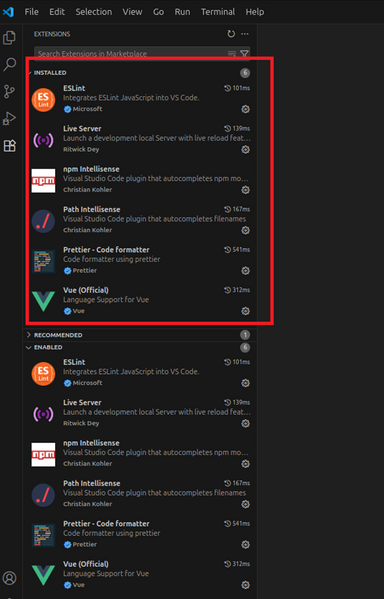
Task: Open the Help menu
Action: 254,12
